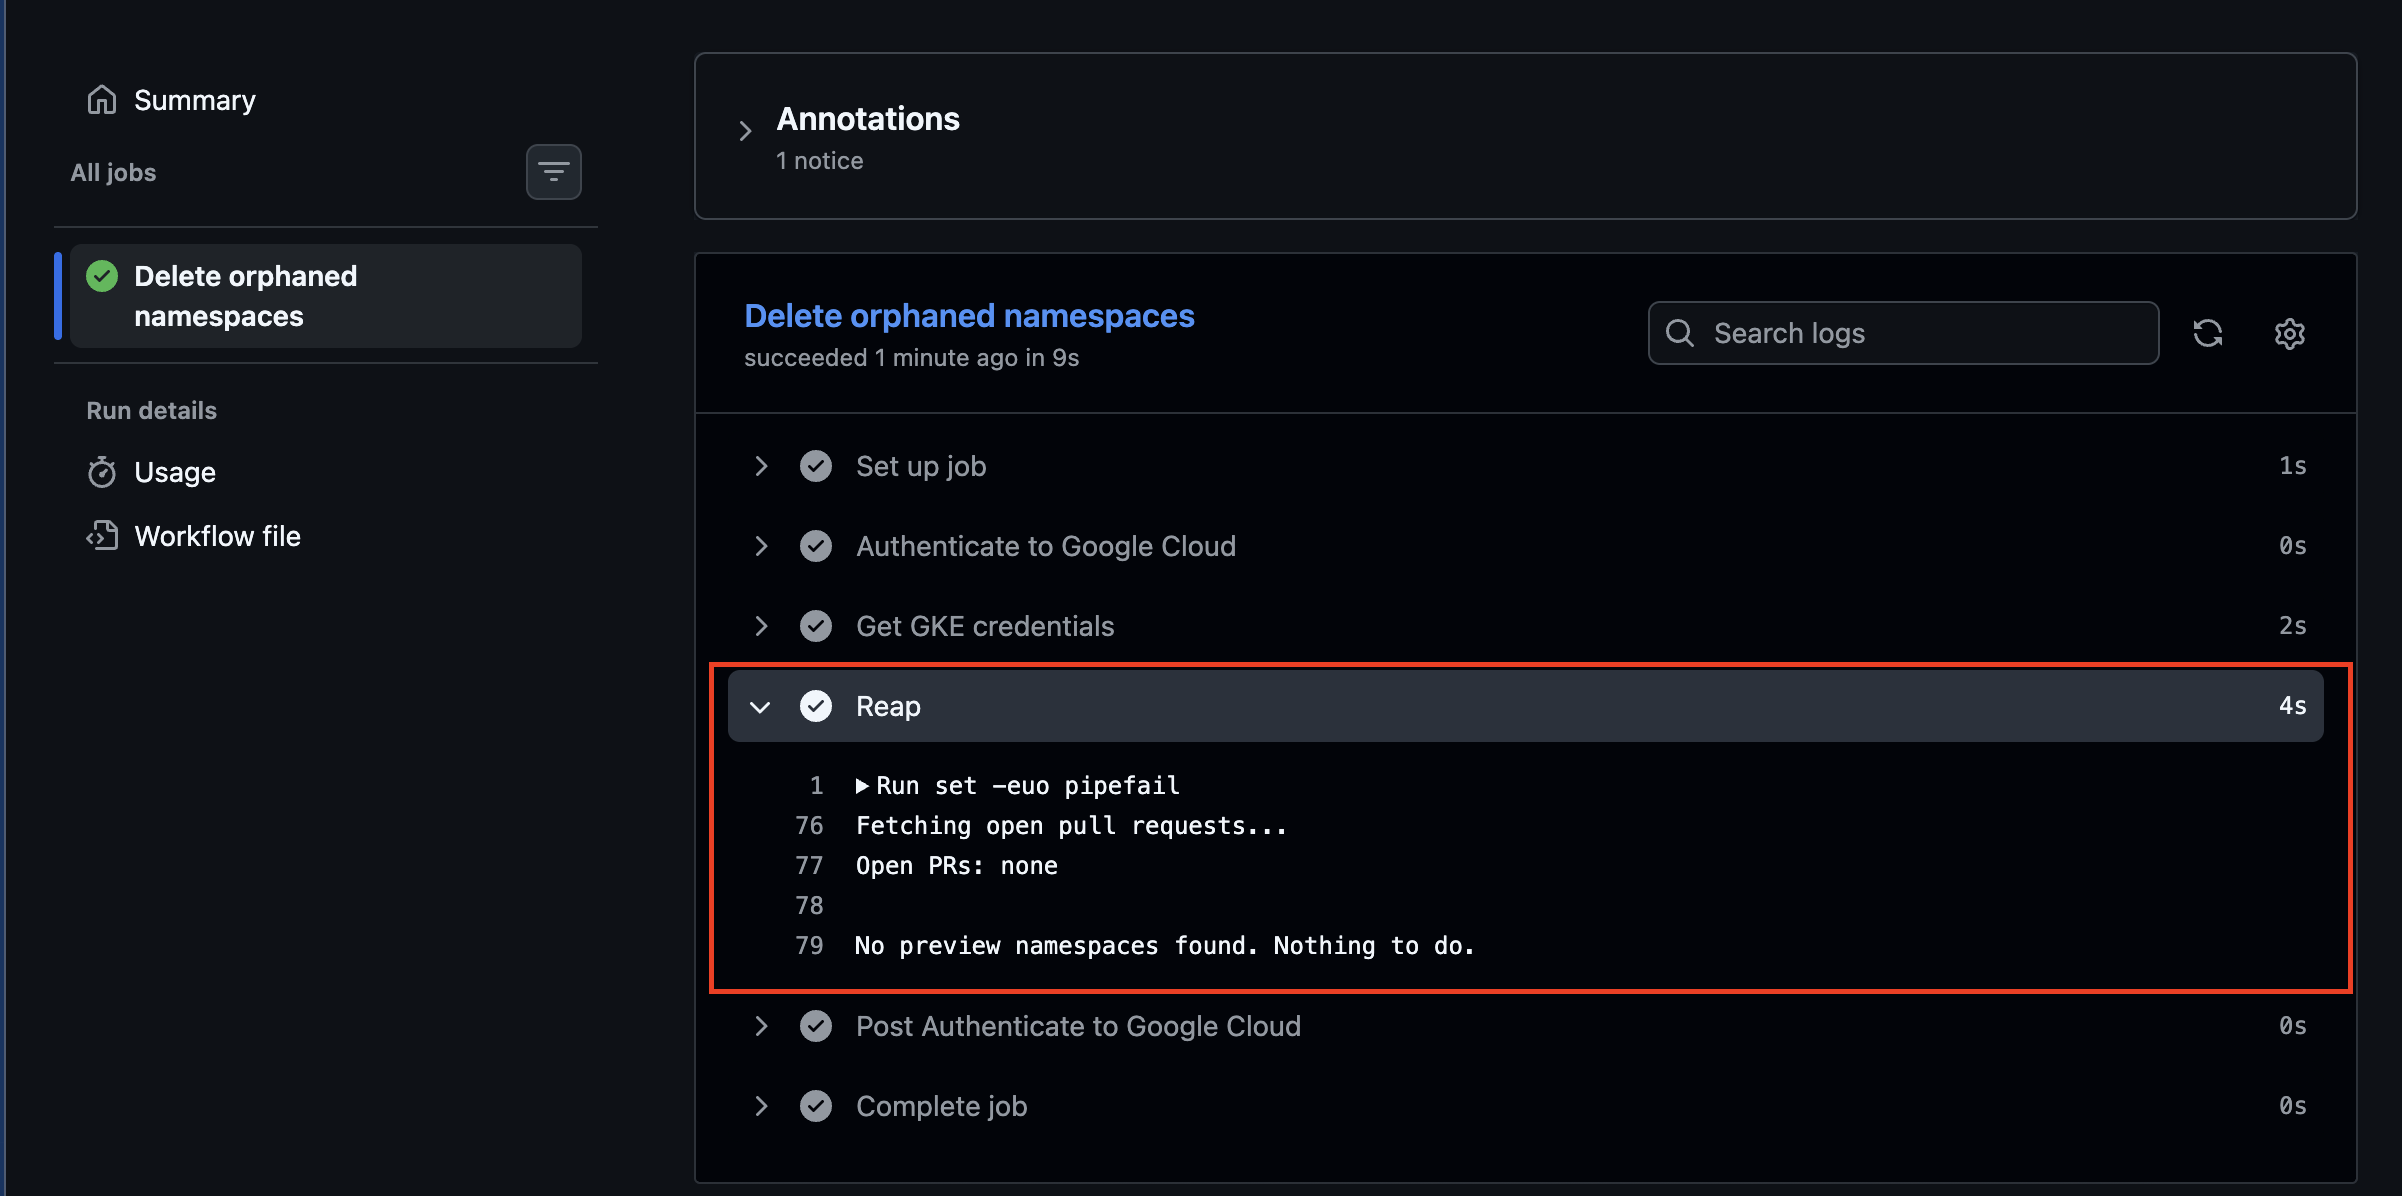Click check icon for Authenticate to Google Cloud
The width and height of the screenshot is (2402, 1196).
[x=816, y=546]
